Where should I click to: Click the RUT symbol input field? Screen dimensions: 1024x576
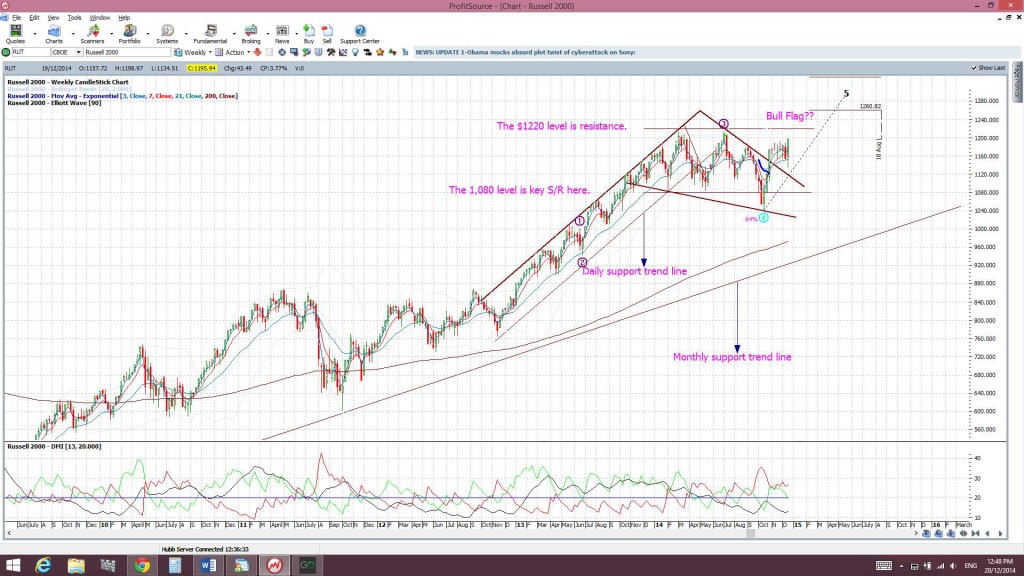(x=31, y=52)
